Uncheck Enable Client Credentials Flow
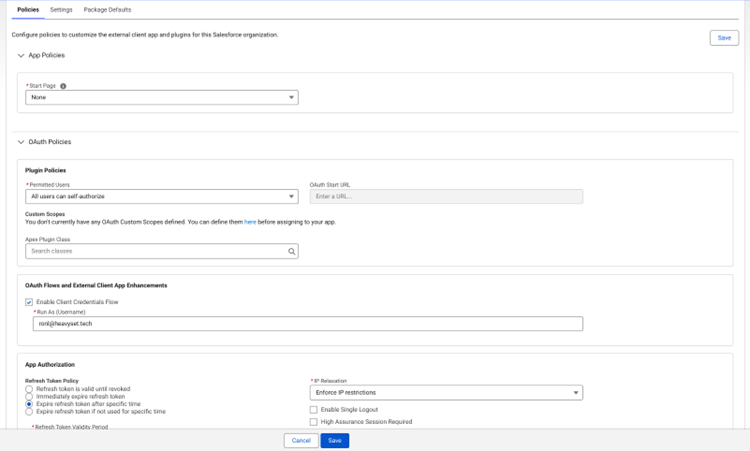 pos(29,302)
